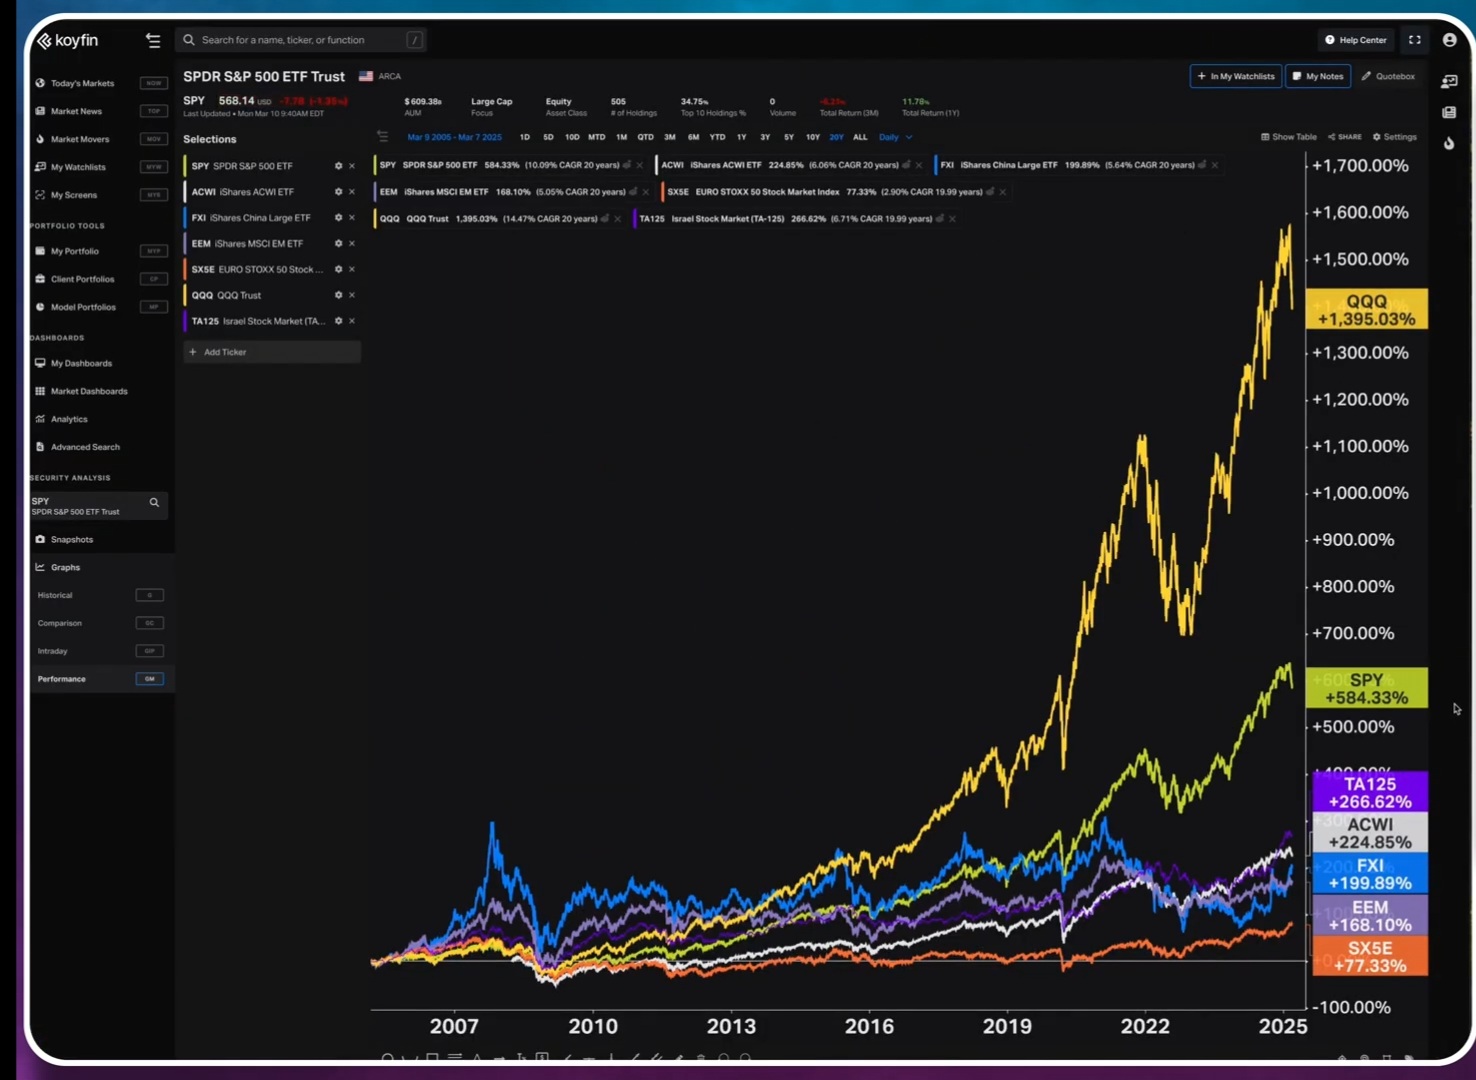Select the 20Y time range
Screen dimensions: 1476x1080
(x=837, y=137)
